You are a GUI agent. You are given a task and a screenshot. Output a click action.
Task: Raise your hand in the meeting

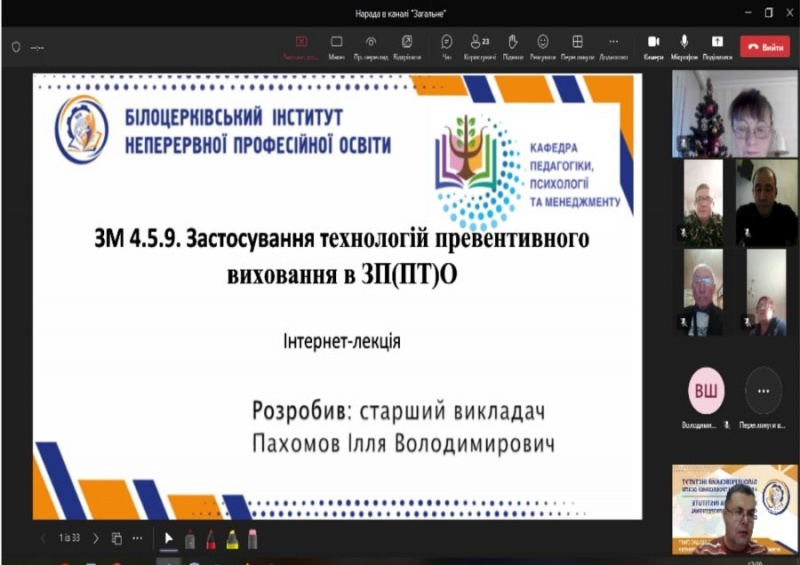512,42
